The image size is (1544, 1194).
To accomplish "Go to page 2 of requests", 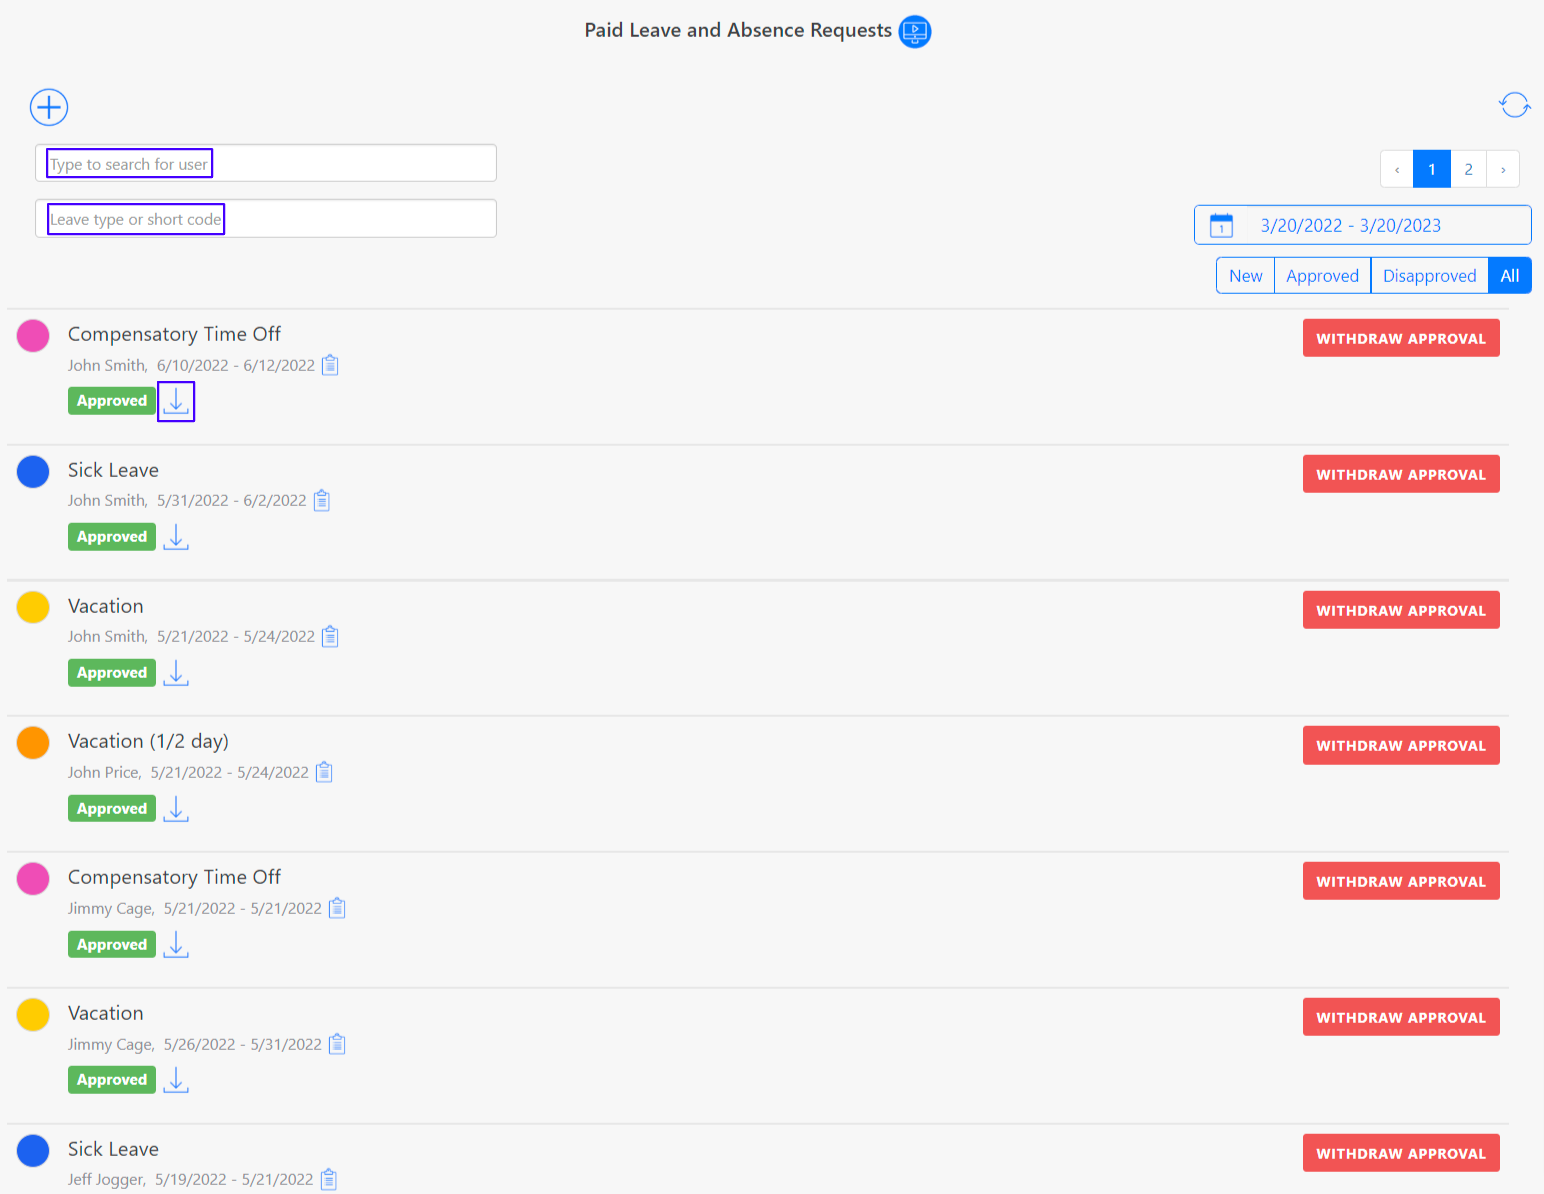I will (x=1468, y=168).
